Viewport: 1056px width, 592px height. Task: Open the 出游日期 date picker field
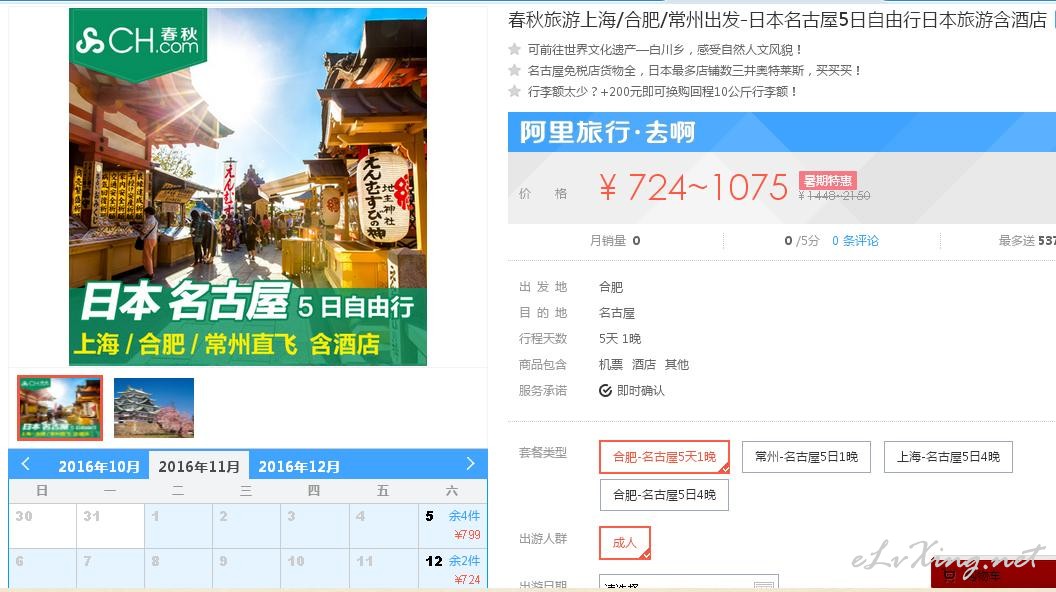[x=688, y=583]
